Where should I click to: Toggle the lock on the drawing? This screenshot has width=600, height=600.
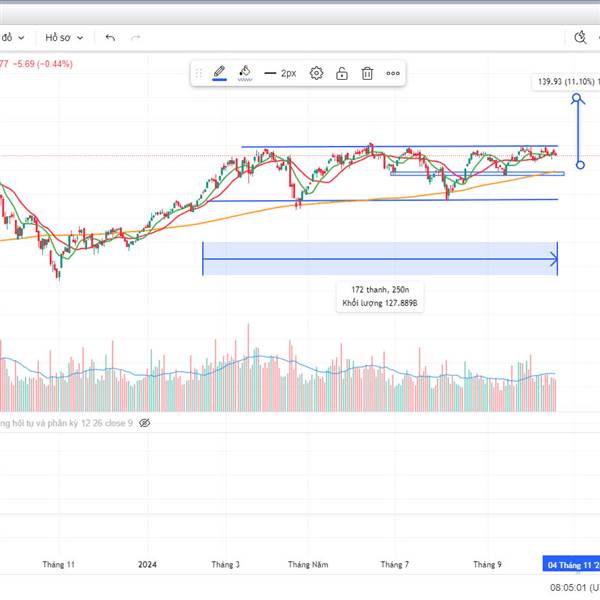point(342,73)
